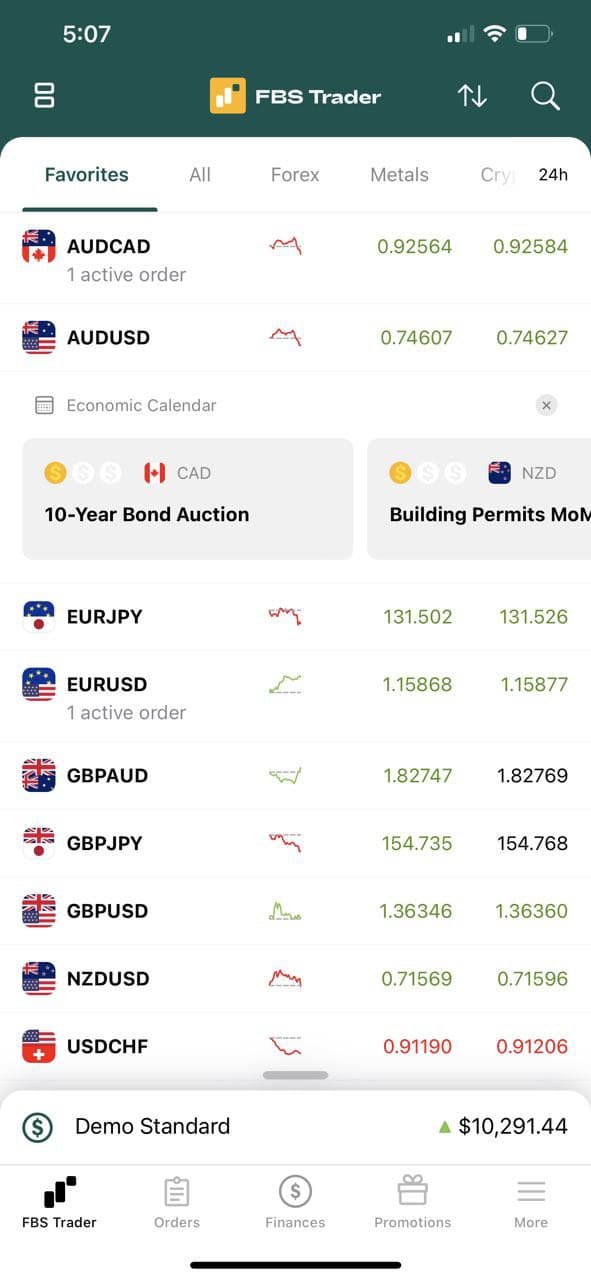This screenshot has width=591, height=1280.
Task: View EURUSD active order details
Action: (x=126, y=712)
